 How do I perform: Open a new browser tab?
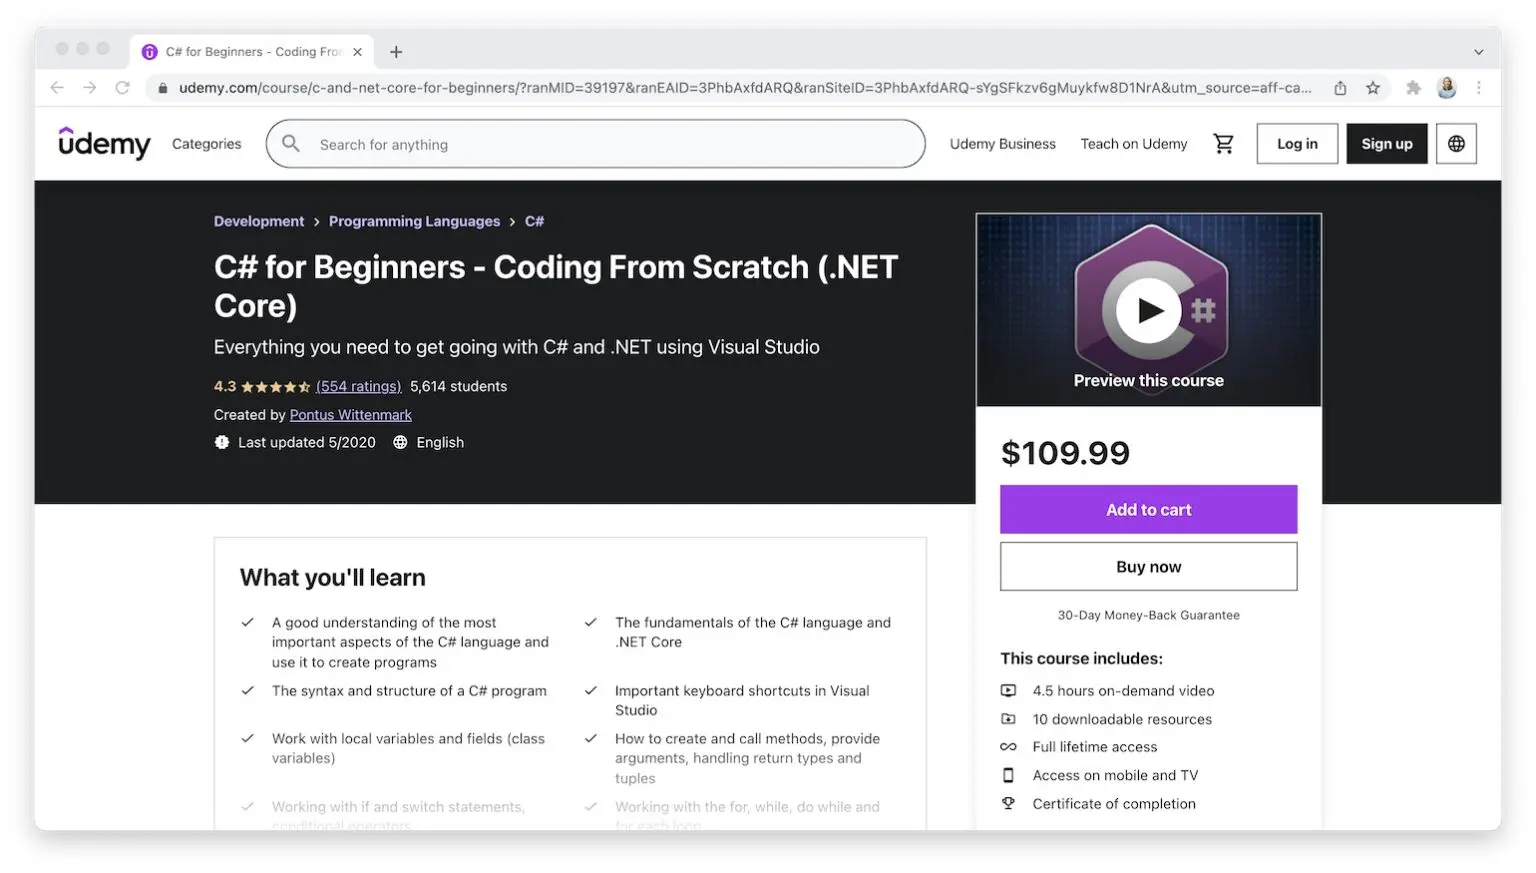coord(395,51)
